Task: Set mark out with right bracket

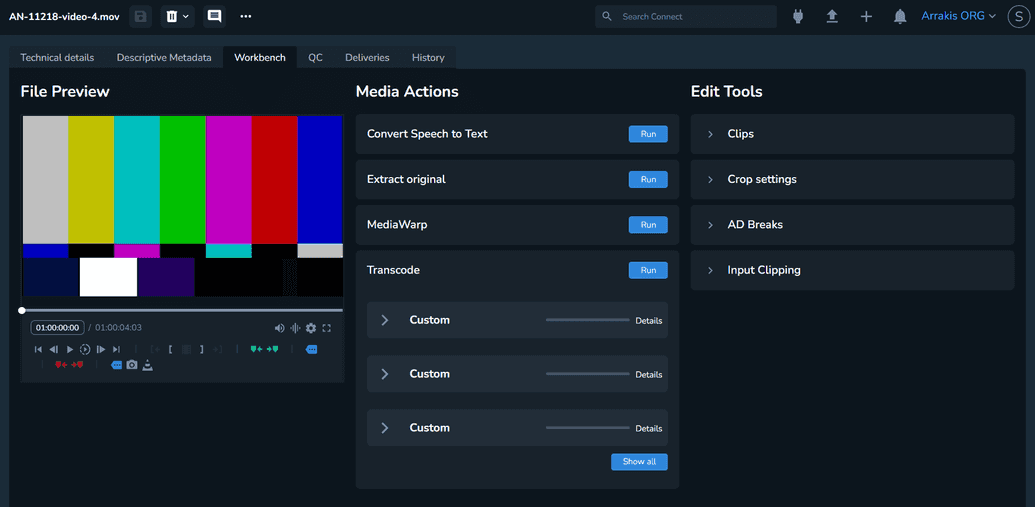Action: coord(202,349)
